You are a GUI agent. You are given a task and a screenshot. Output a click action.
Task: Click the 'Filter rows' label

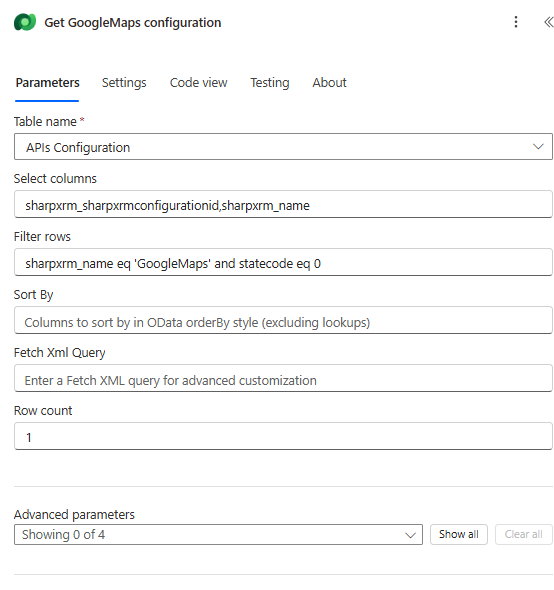(42, 237)
